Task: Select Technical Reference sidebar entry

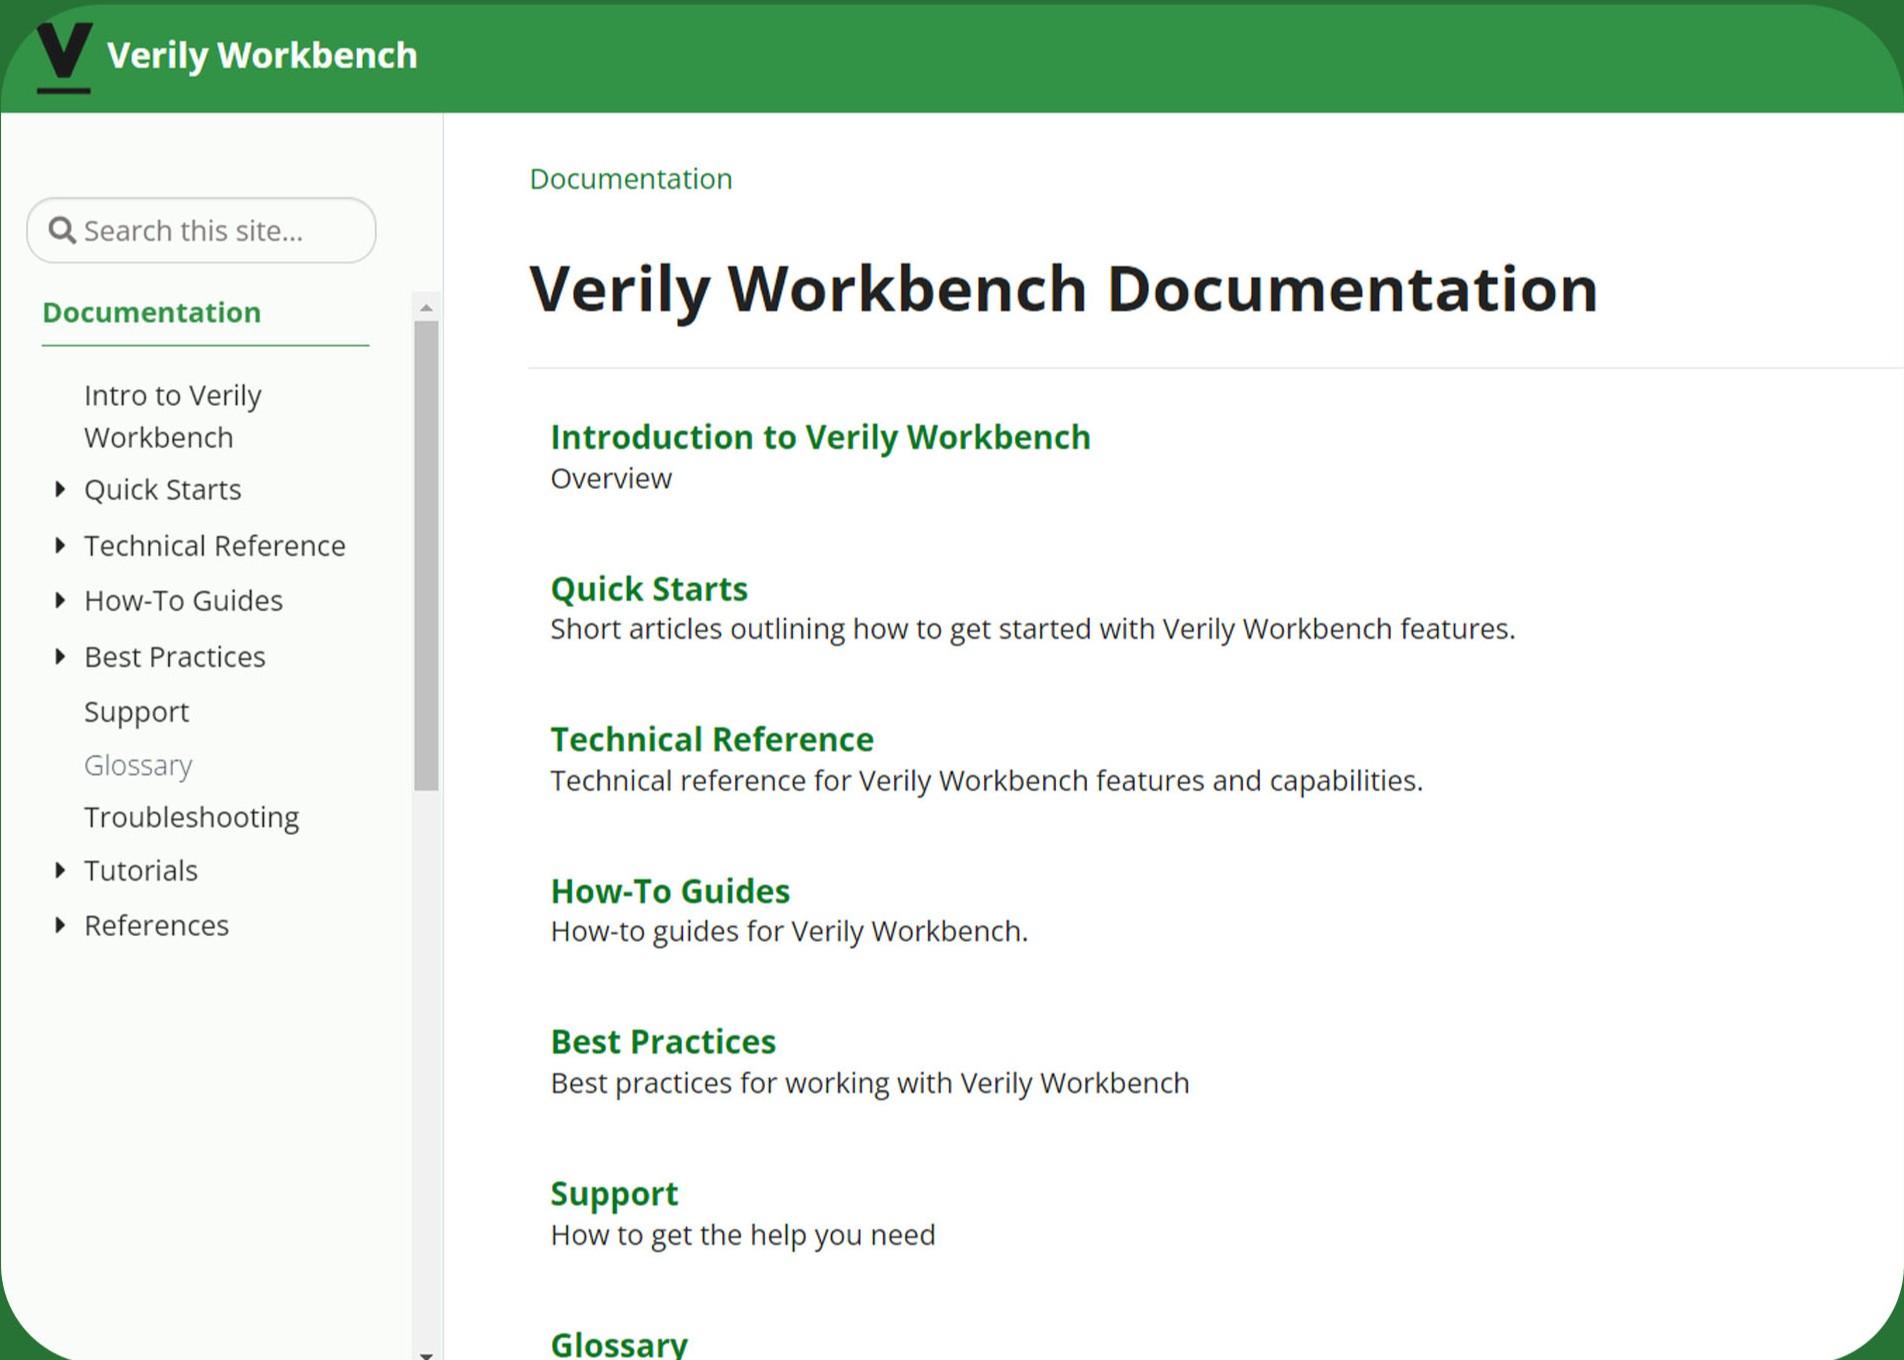Action: tap(215, 546)
